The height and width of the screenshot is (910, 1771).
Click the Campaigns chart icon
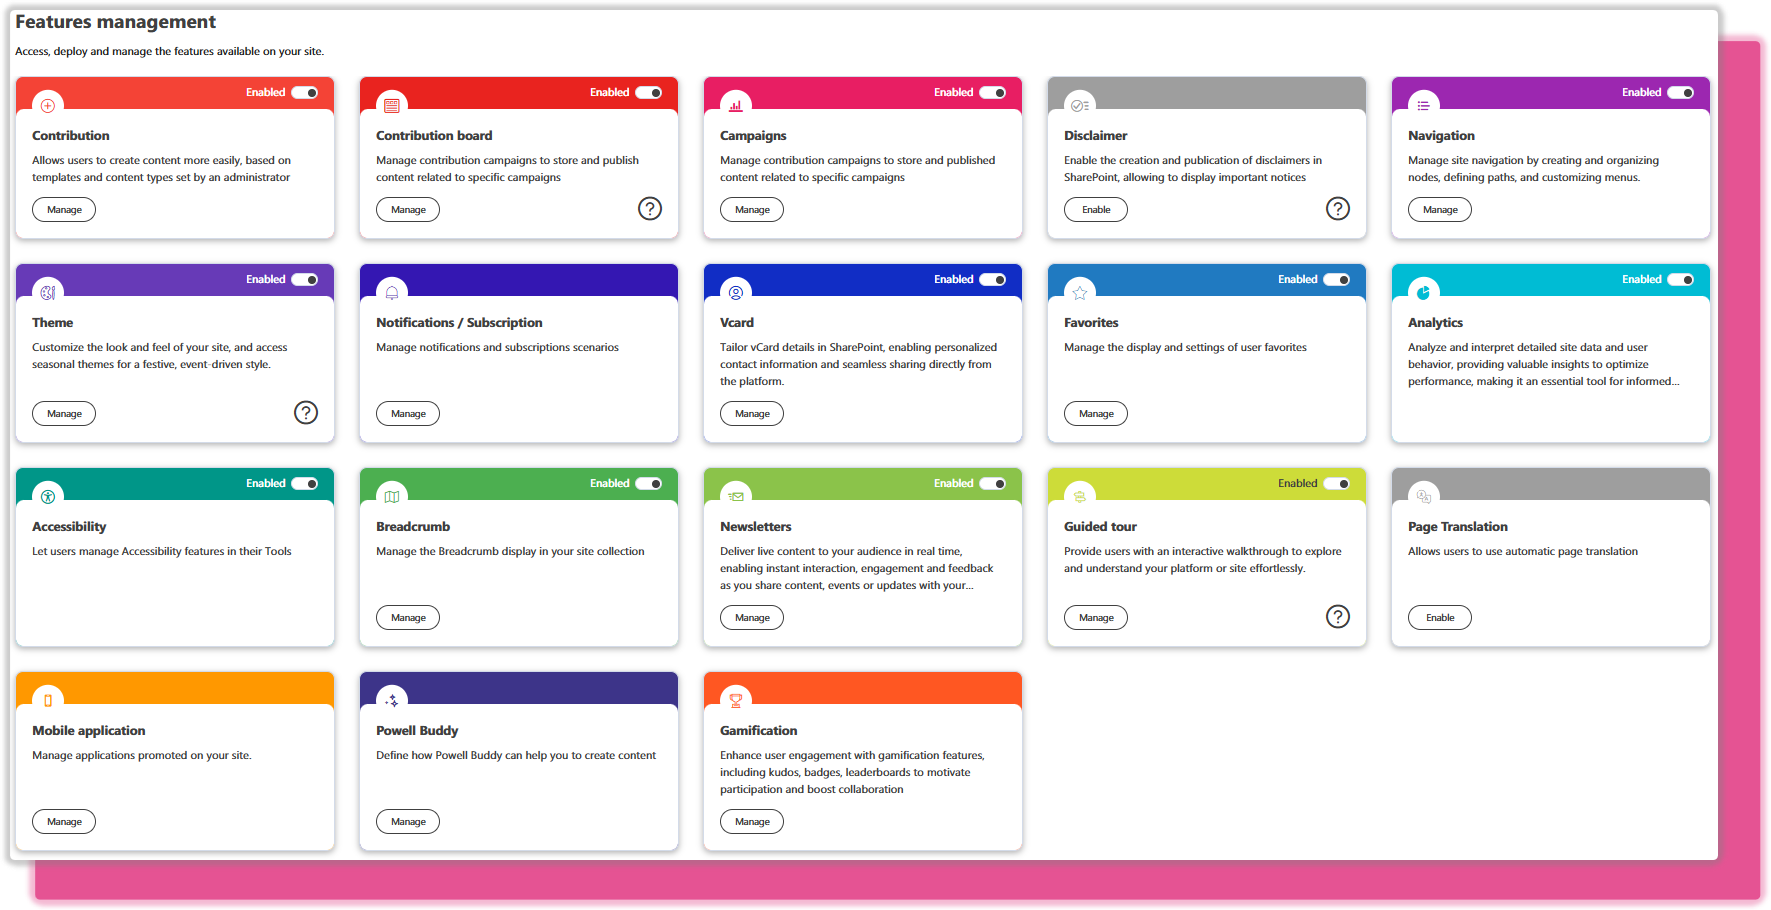pyautogui.click(x=736, y=105)
